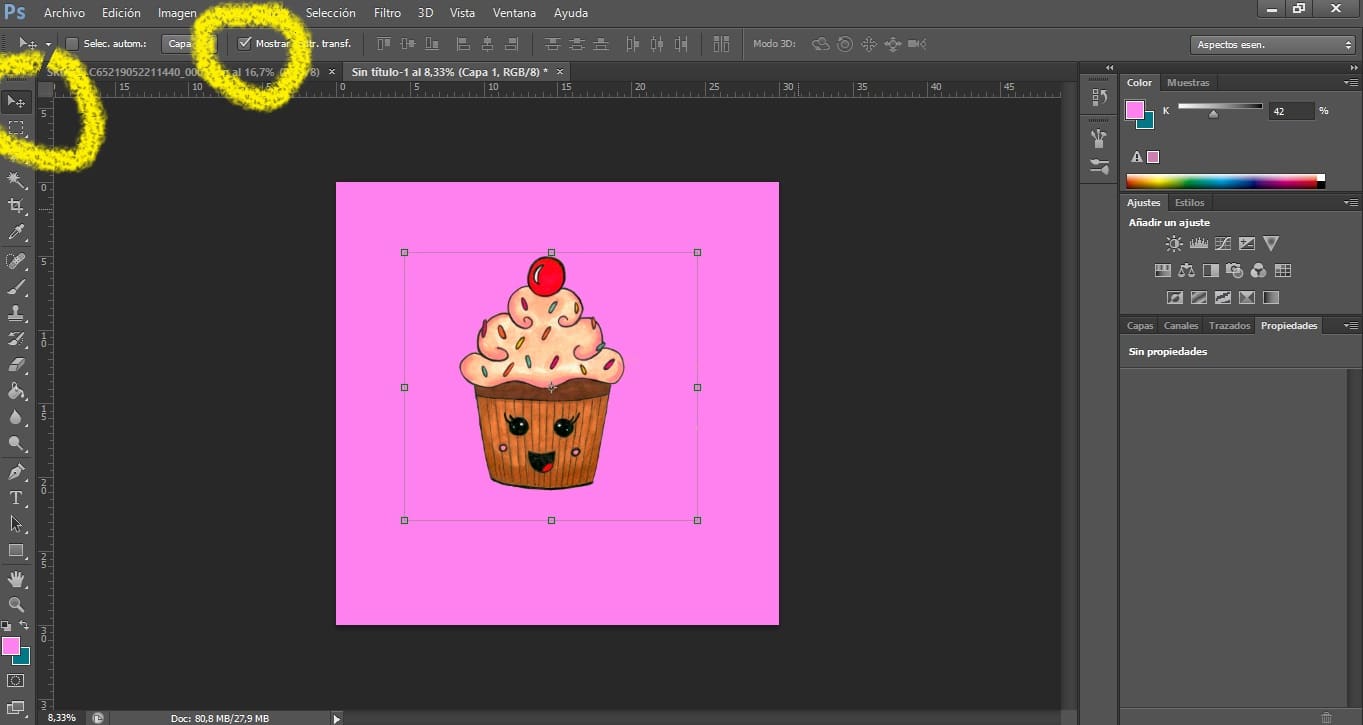Uncheck Mostrar contr. transf. checkbox
Viewport: 1363px width, 725px height.
coord(245,43)
